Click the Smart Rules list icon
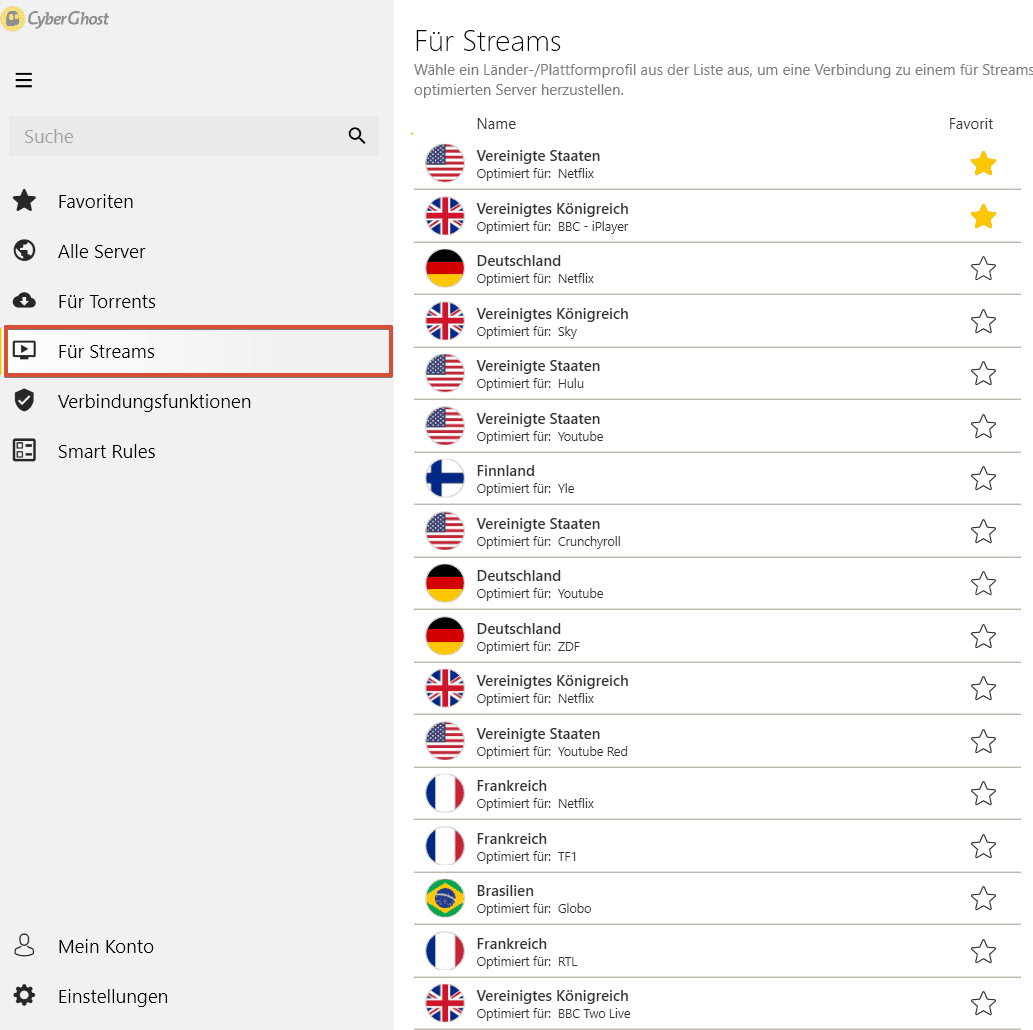This screenshot has height=1030, width=1033. (24, 450)
